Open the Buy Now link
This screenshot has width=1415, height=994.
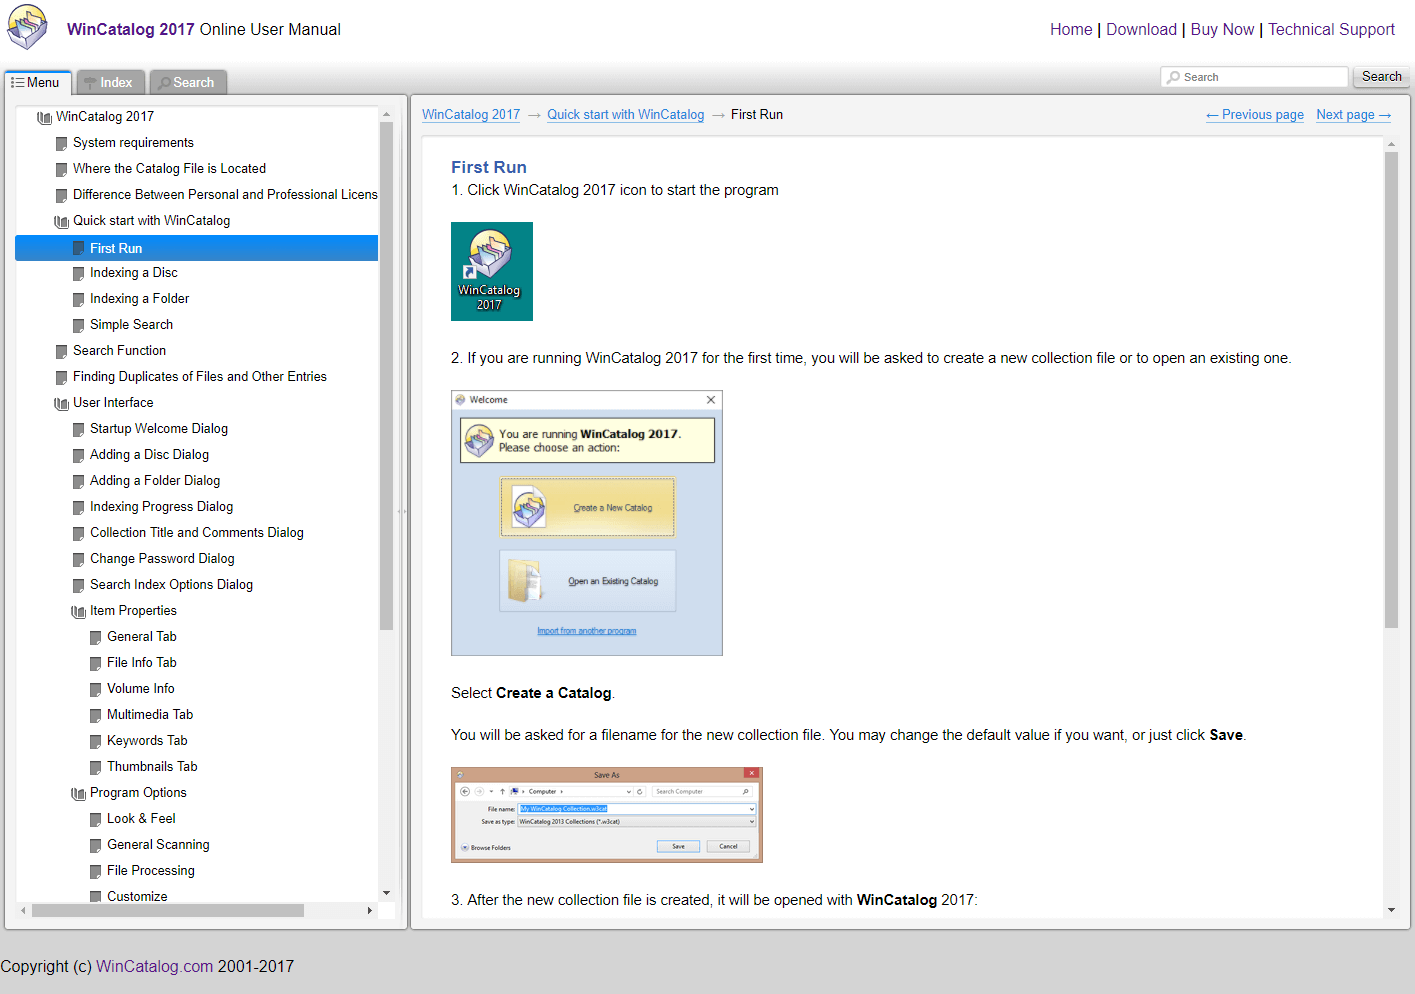(1222, 30)
